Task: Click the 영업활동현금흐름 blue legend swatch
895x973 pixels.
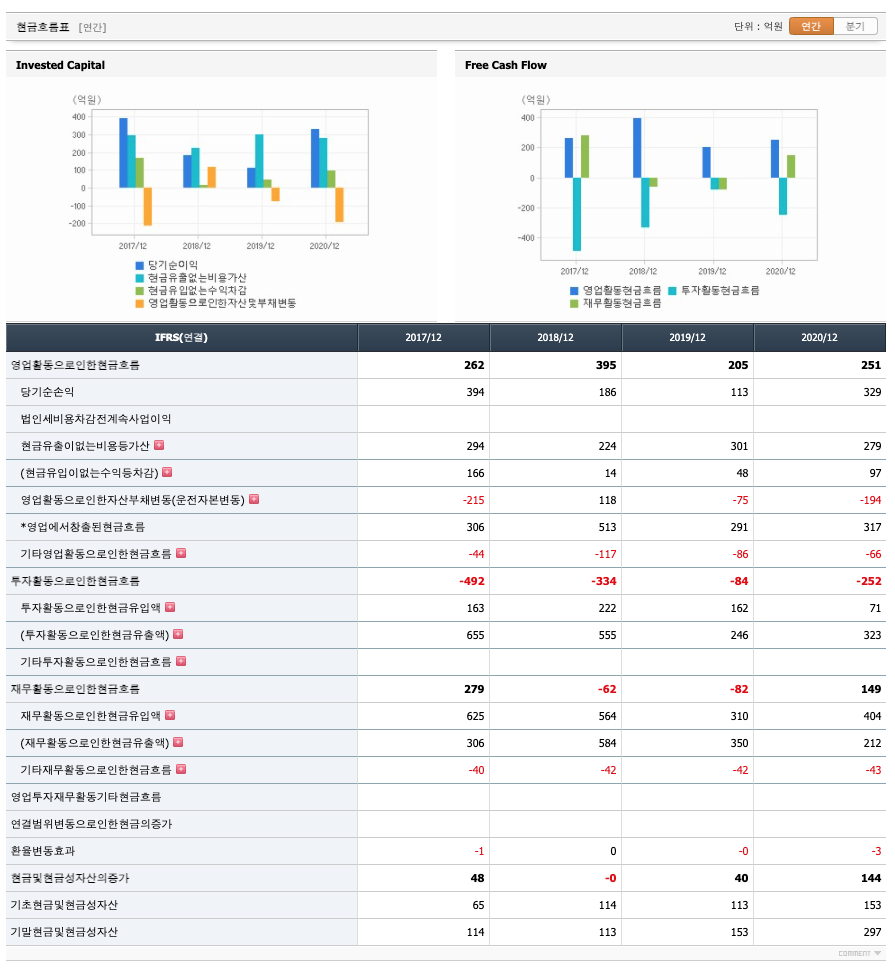Action: point(574,291)
